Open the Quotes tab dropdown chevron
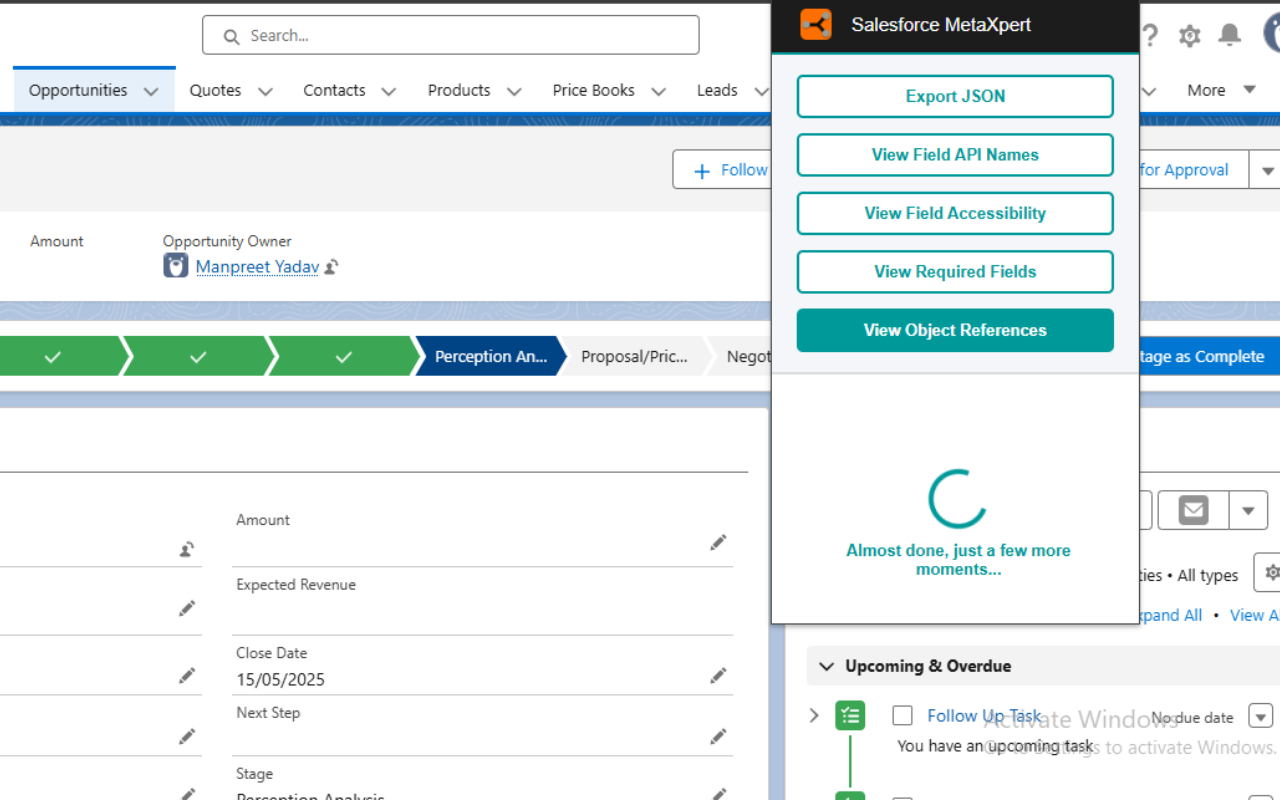This screenshot has width=1280, height=800. (x=265, y=91)
